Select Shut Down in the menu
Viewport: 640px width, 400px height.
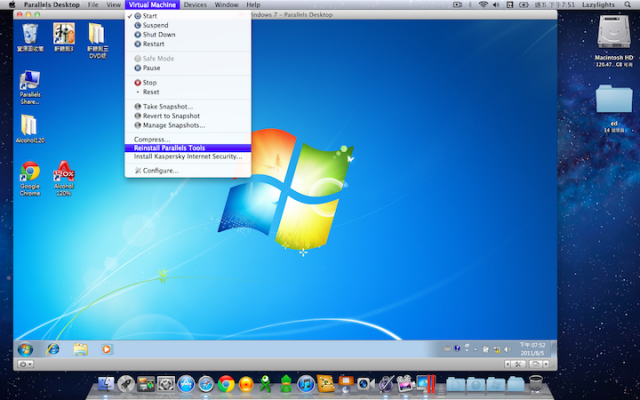(x=188, y=35)
